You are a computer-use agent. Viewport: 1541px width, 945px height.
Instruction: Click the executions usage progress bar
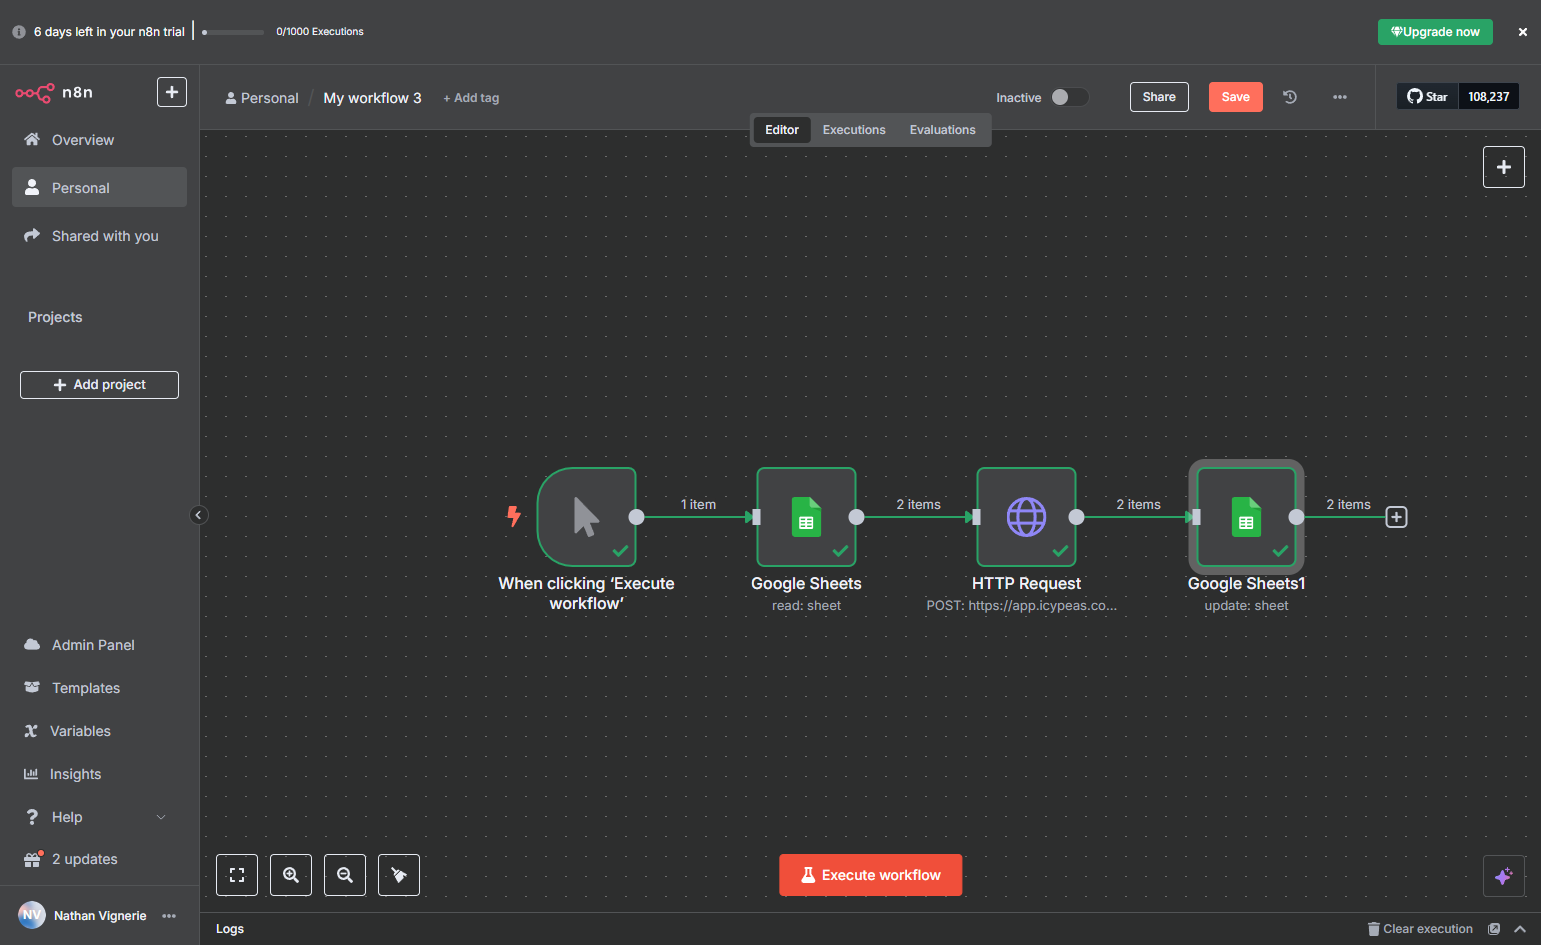point(233,32)
